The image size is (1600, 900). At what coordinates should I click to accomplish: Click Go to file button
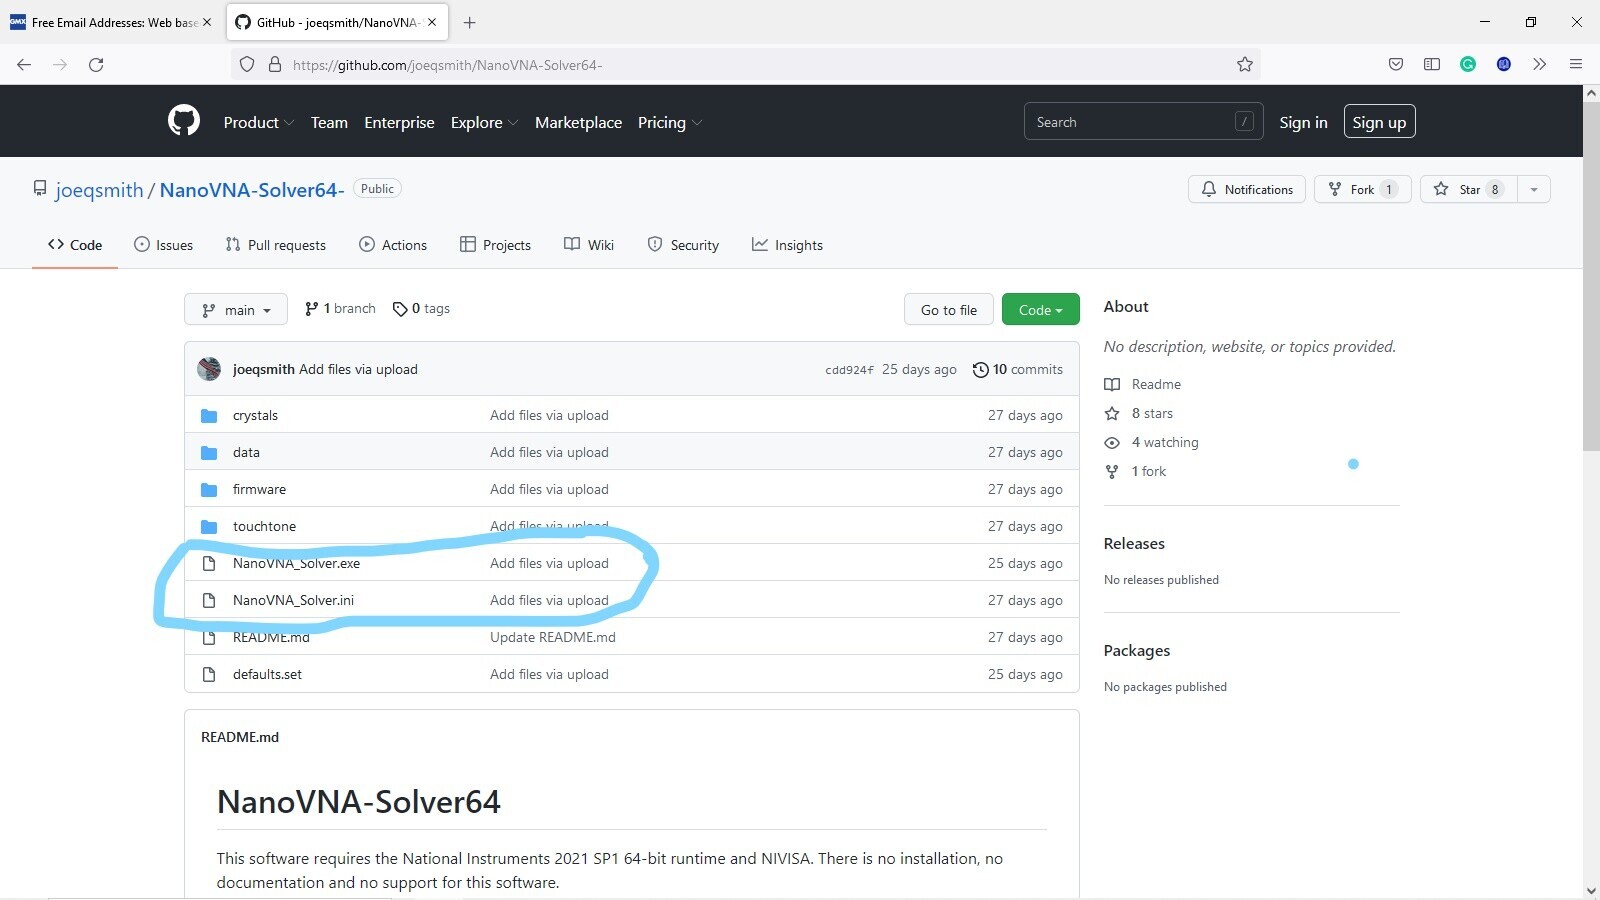949,310
